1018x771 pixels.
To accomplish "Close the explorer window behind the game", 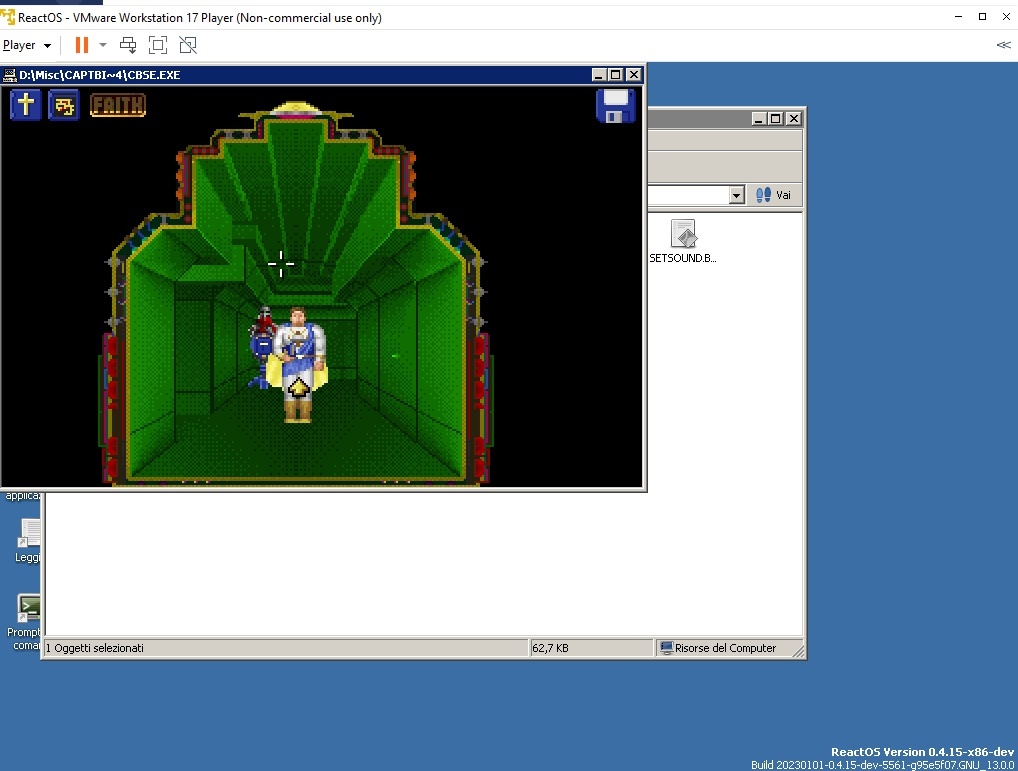I will [x=793, y=119].
